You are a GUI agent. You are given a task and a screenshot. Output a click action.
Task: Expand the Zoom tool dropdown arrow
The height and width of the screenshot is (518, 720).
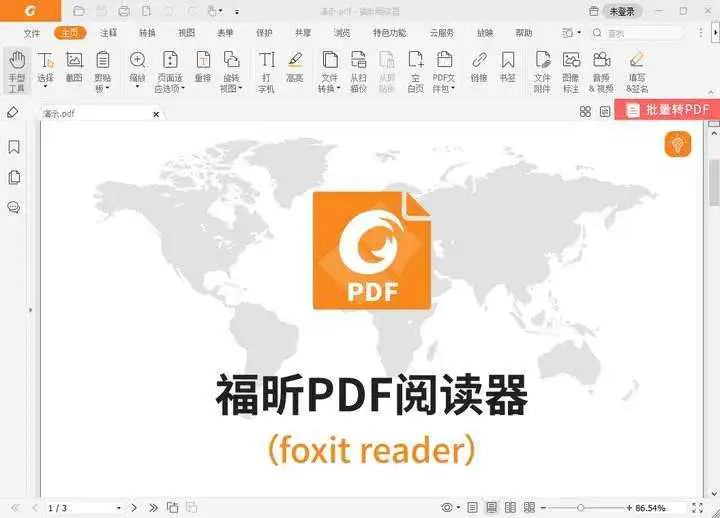point(137,86)
